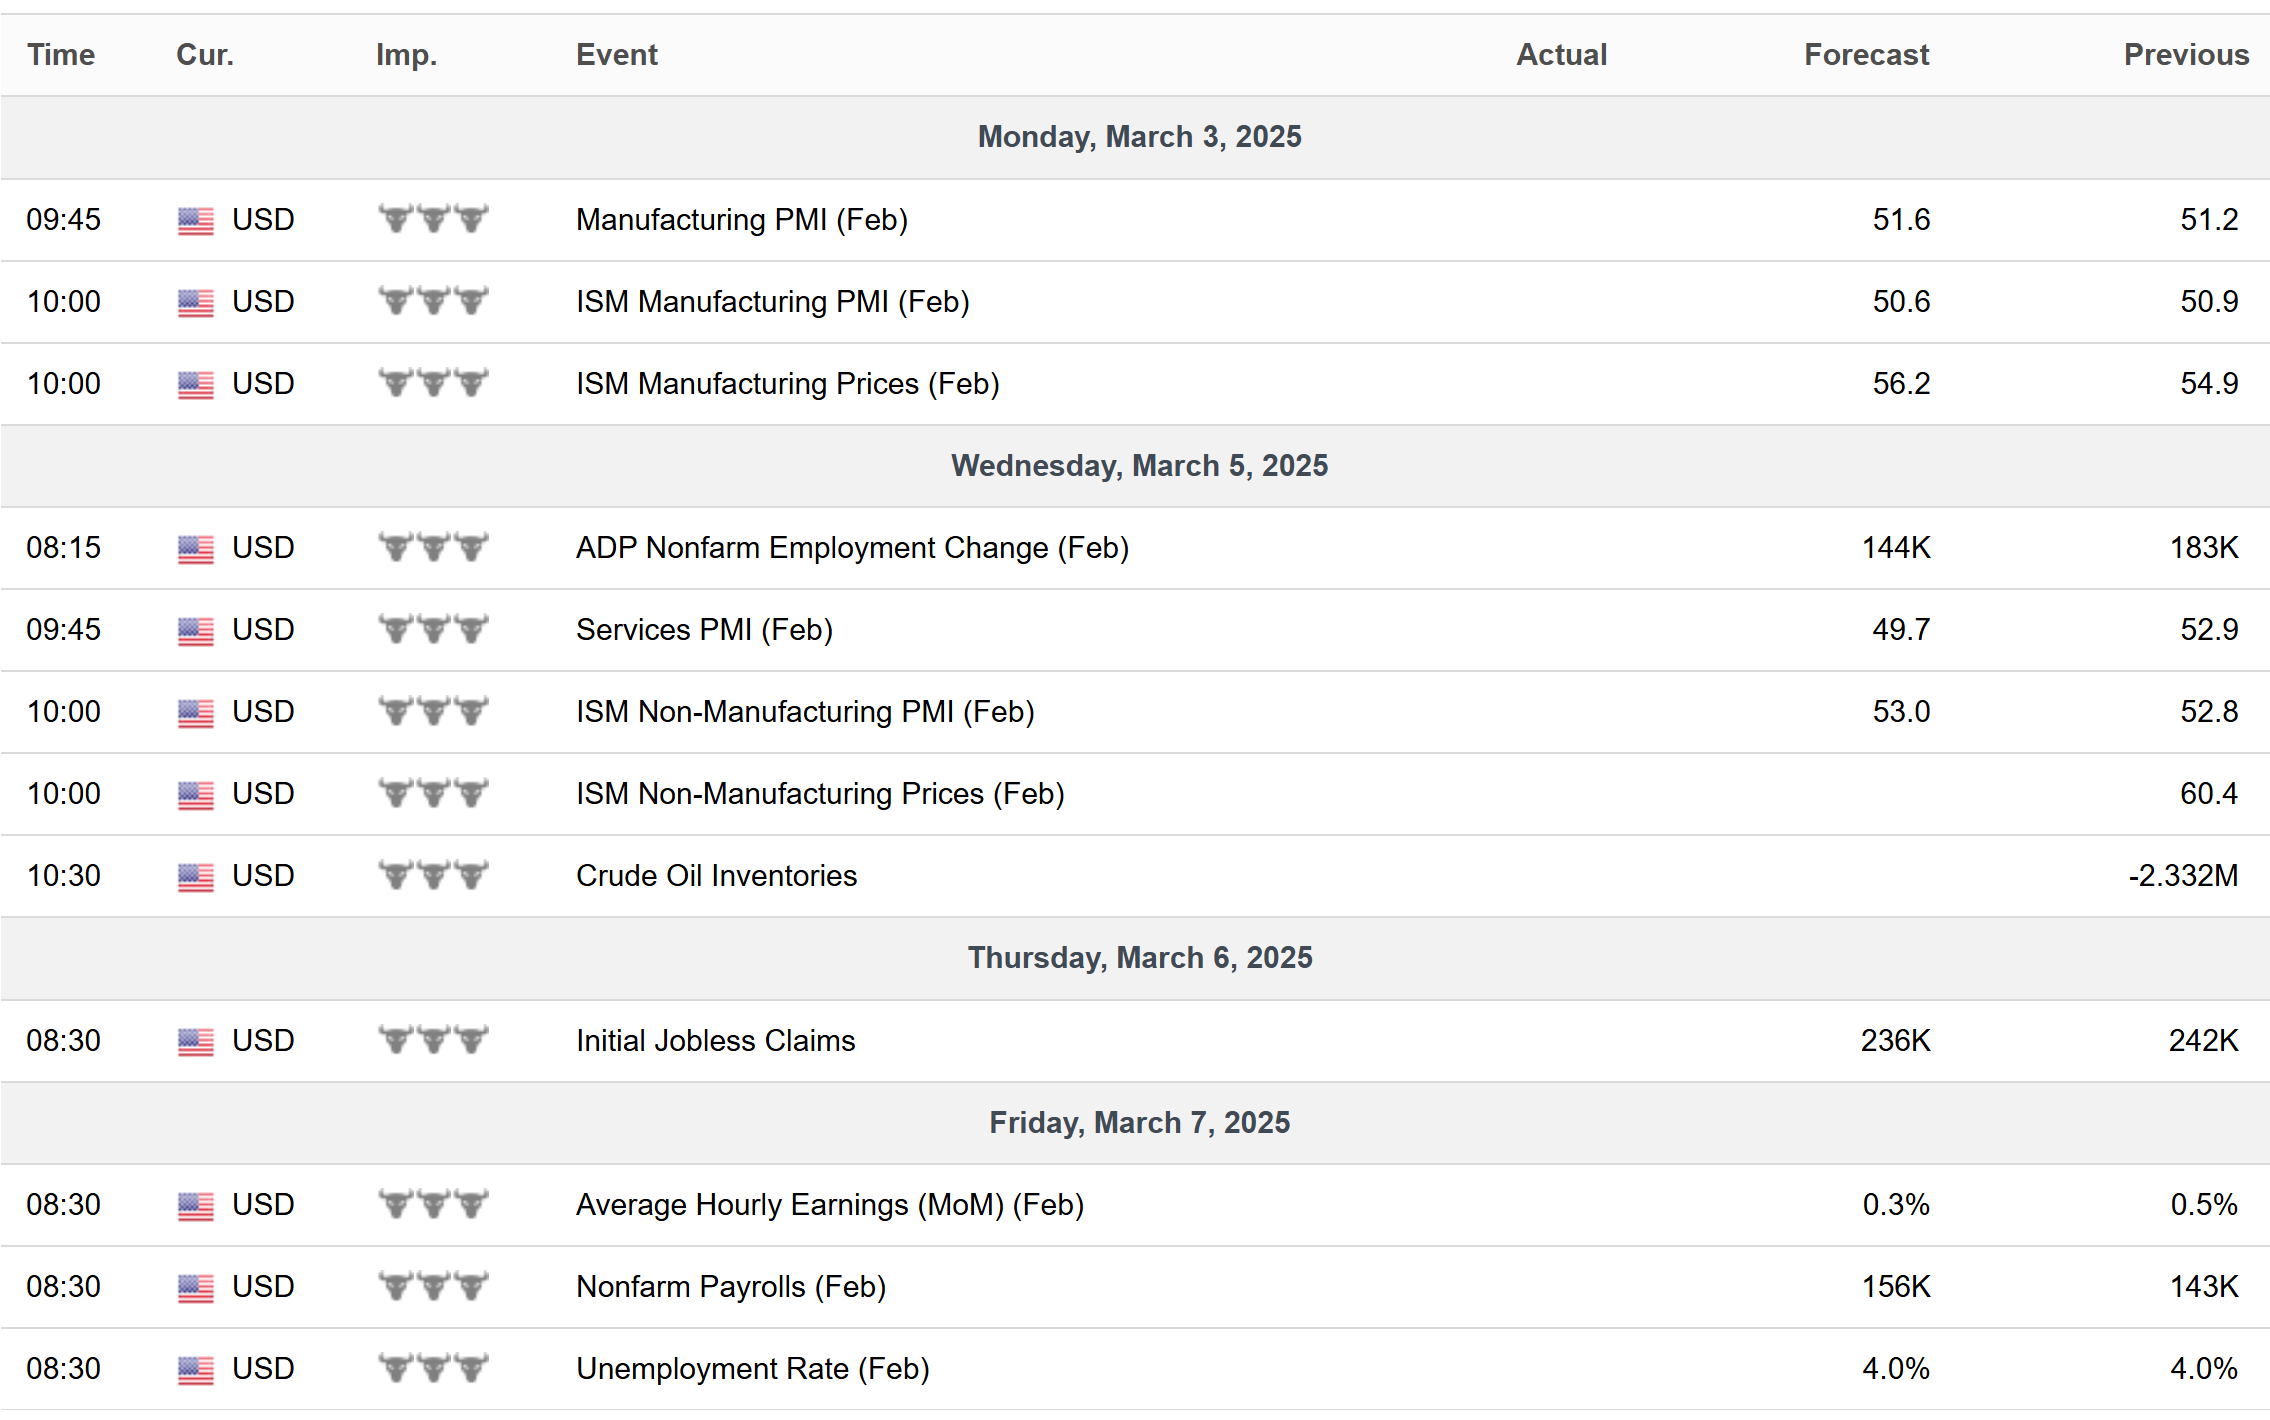Click US flag in Nonfarm Payrolls row
This screenshot has width=2270, height=1420.
(x=196, y=1288)
